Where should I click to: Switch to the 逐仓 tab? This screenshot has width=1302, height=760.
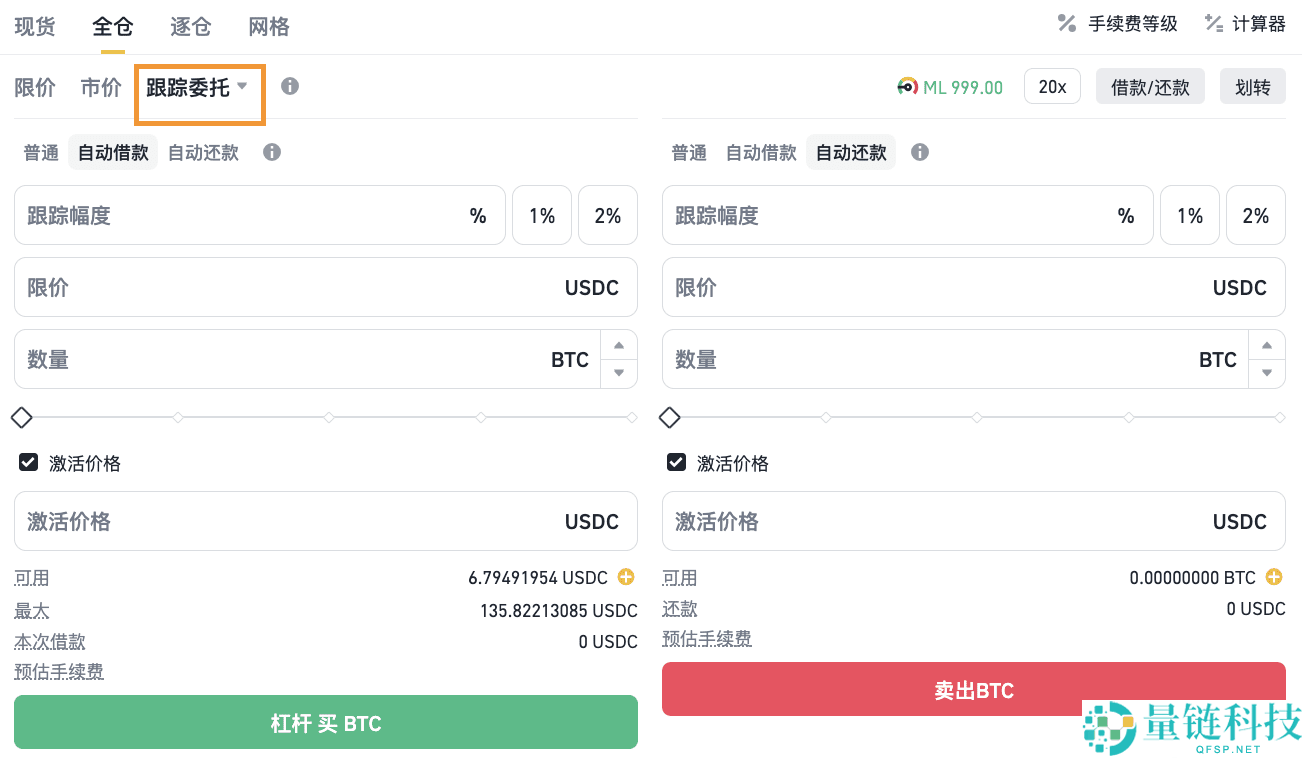[x=189, y=27]
